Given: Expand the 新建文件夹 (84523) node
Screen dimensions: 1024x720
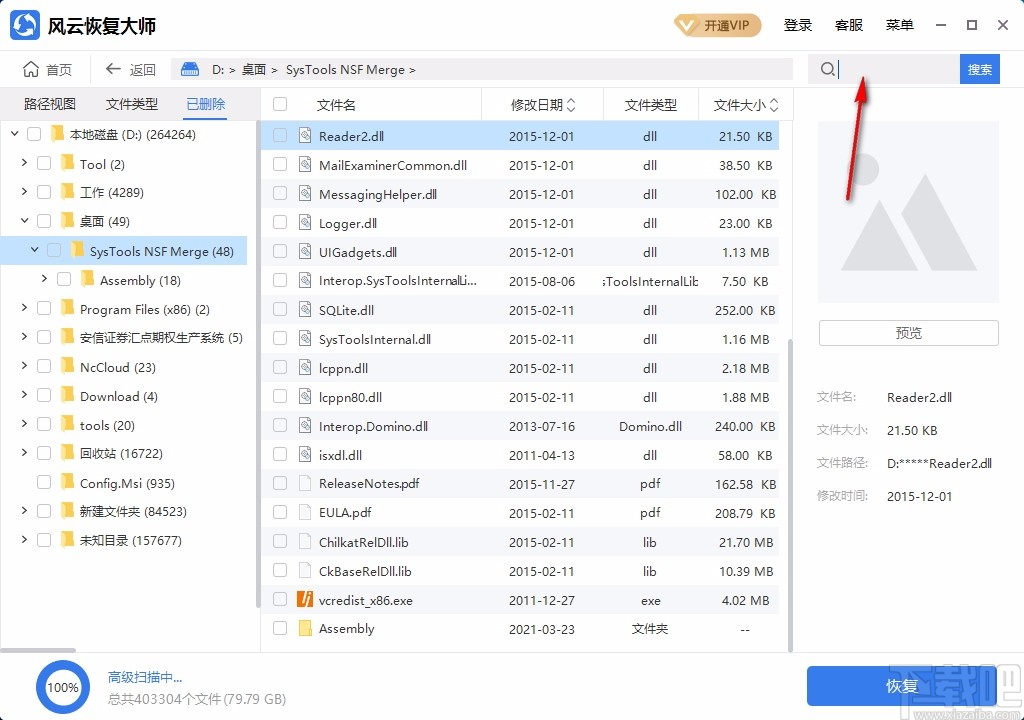Looking at the screenshot, I should [x=24, y=510].
